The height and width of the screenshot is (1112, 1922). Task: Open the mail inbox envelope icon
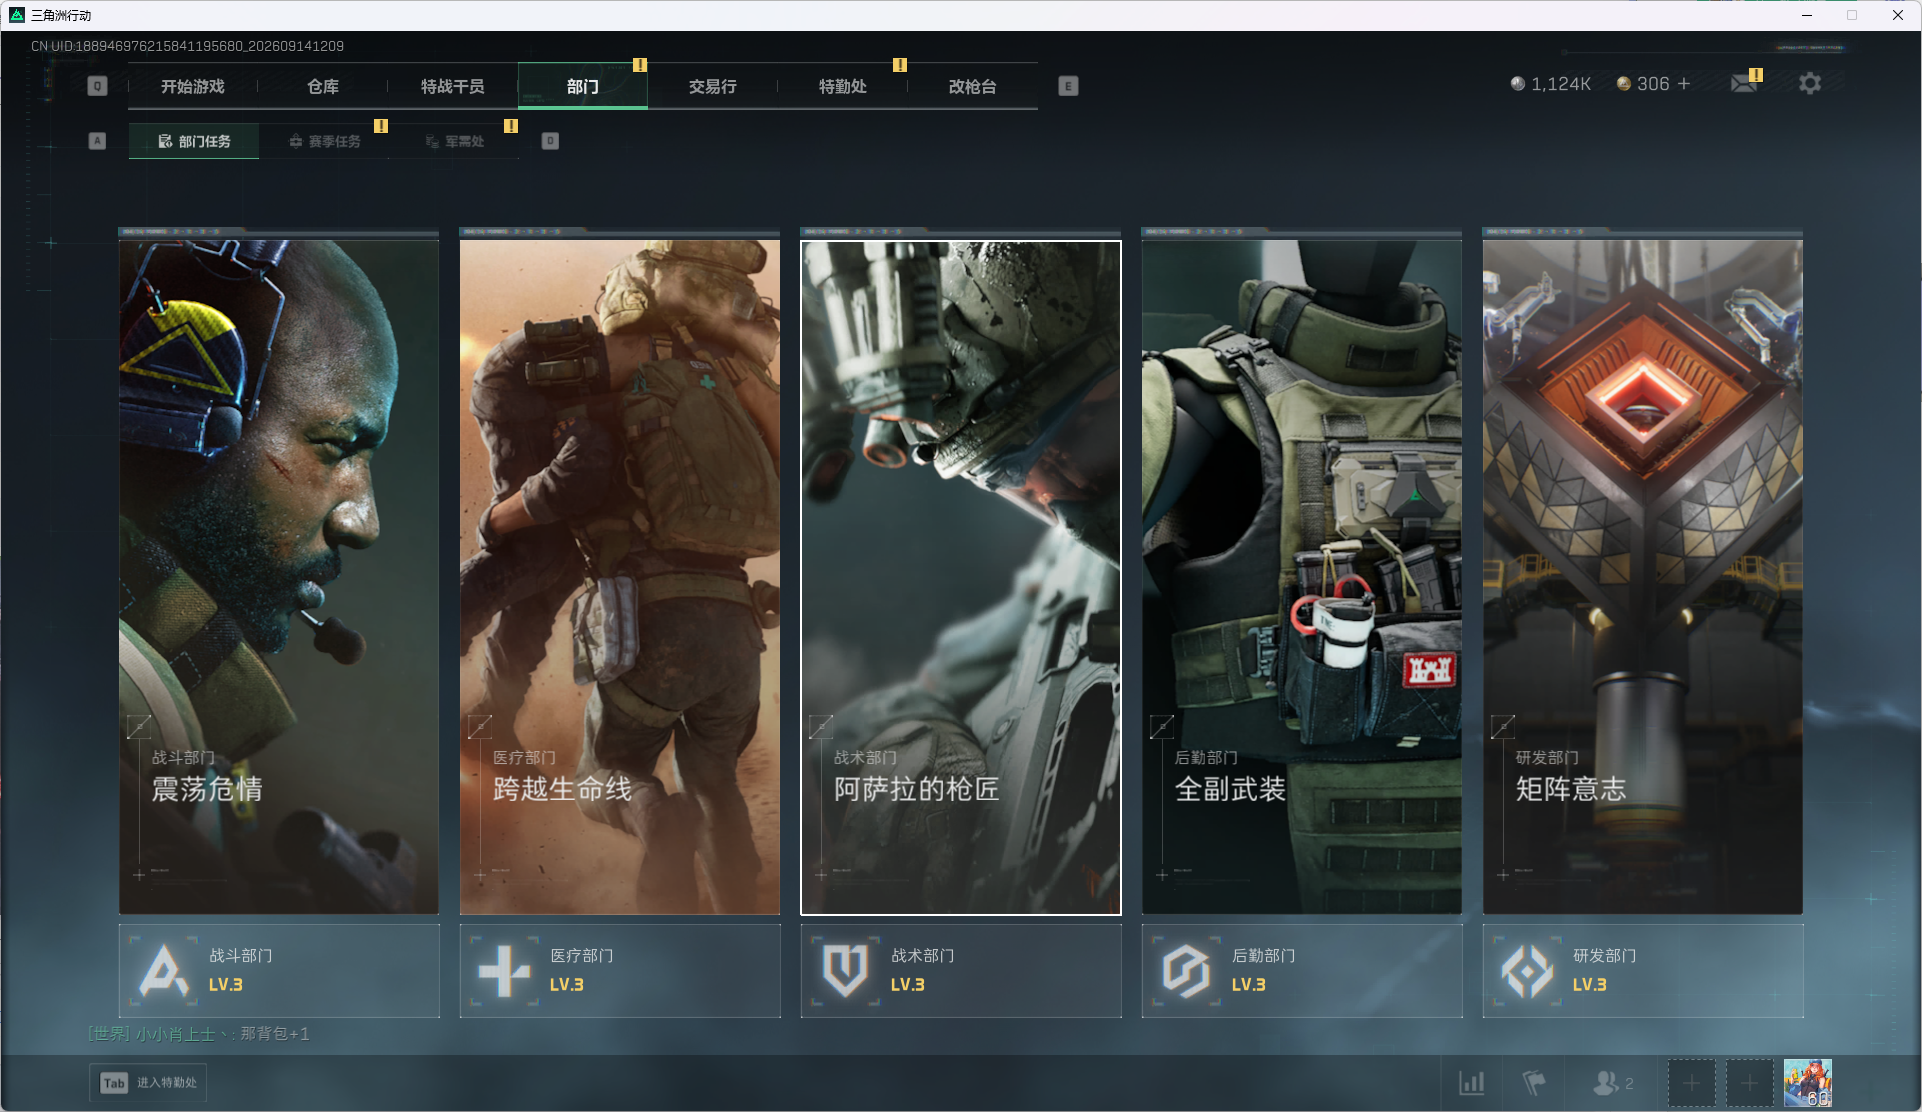1744,83
